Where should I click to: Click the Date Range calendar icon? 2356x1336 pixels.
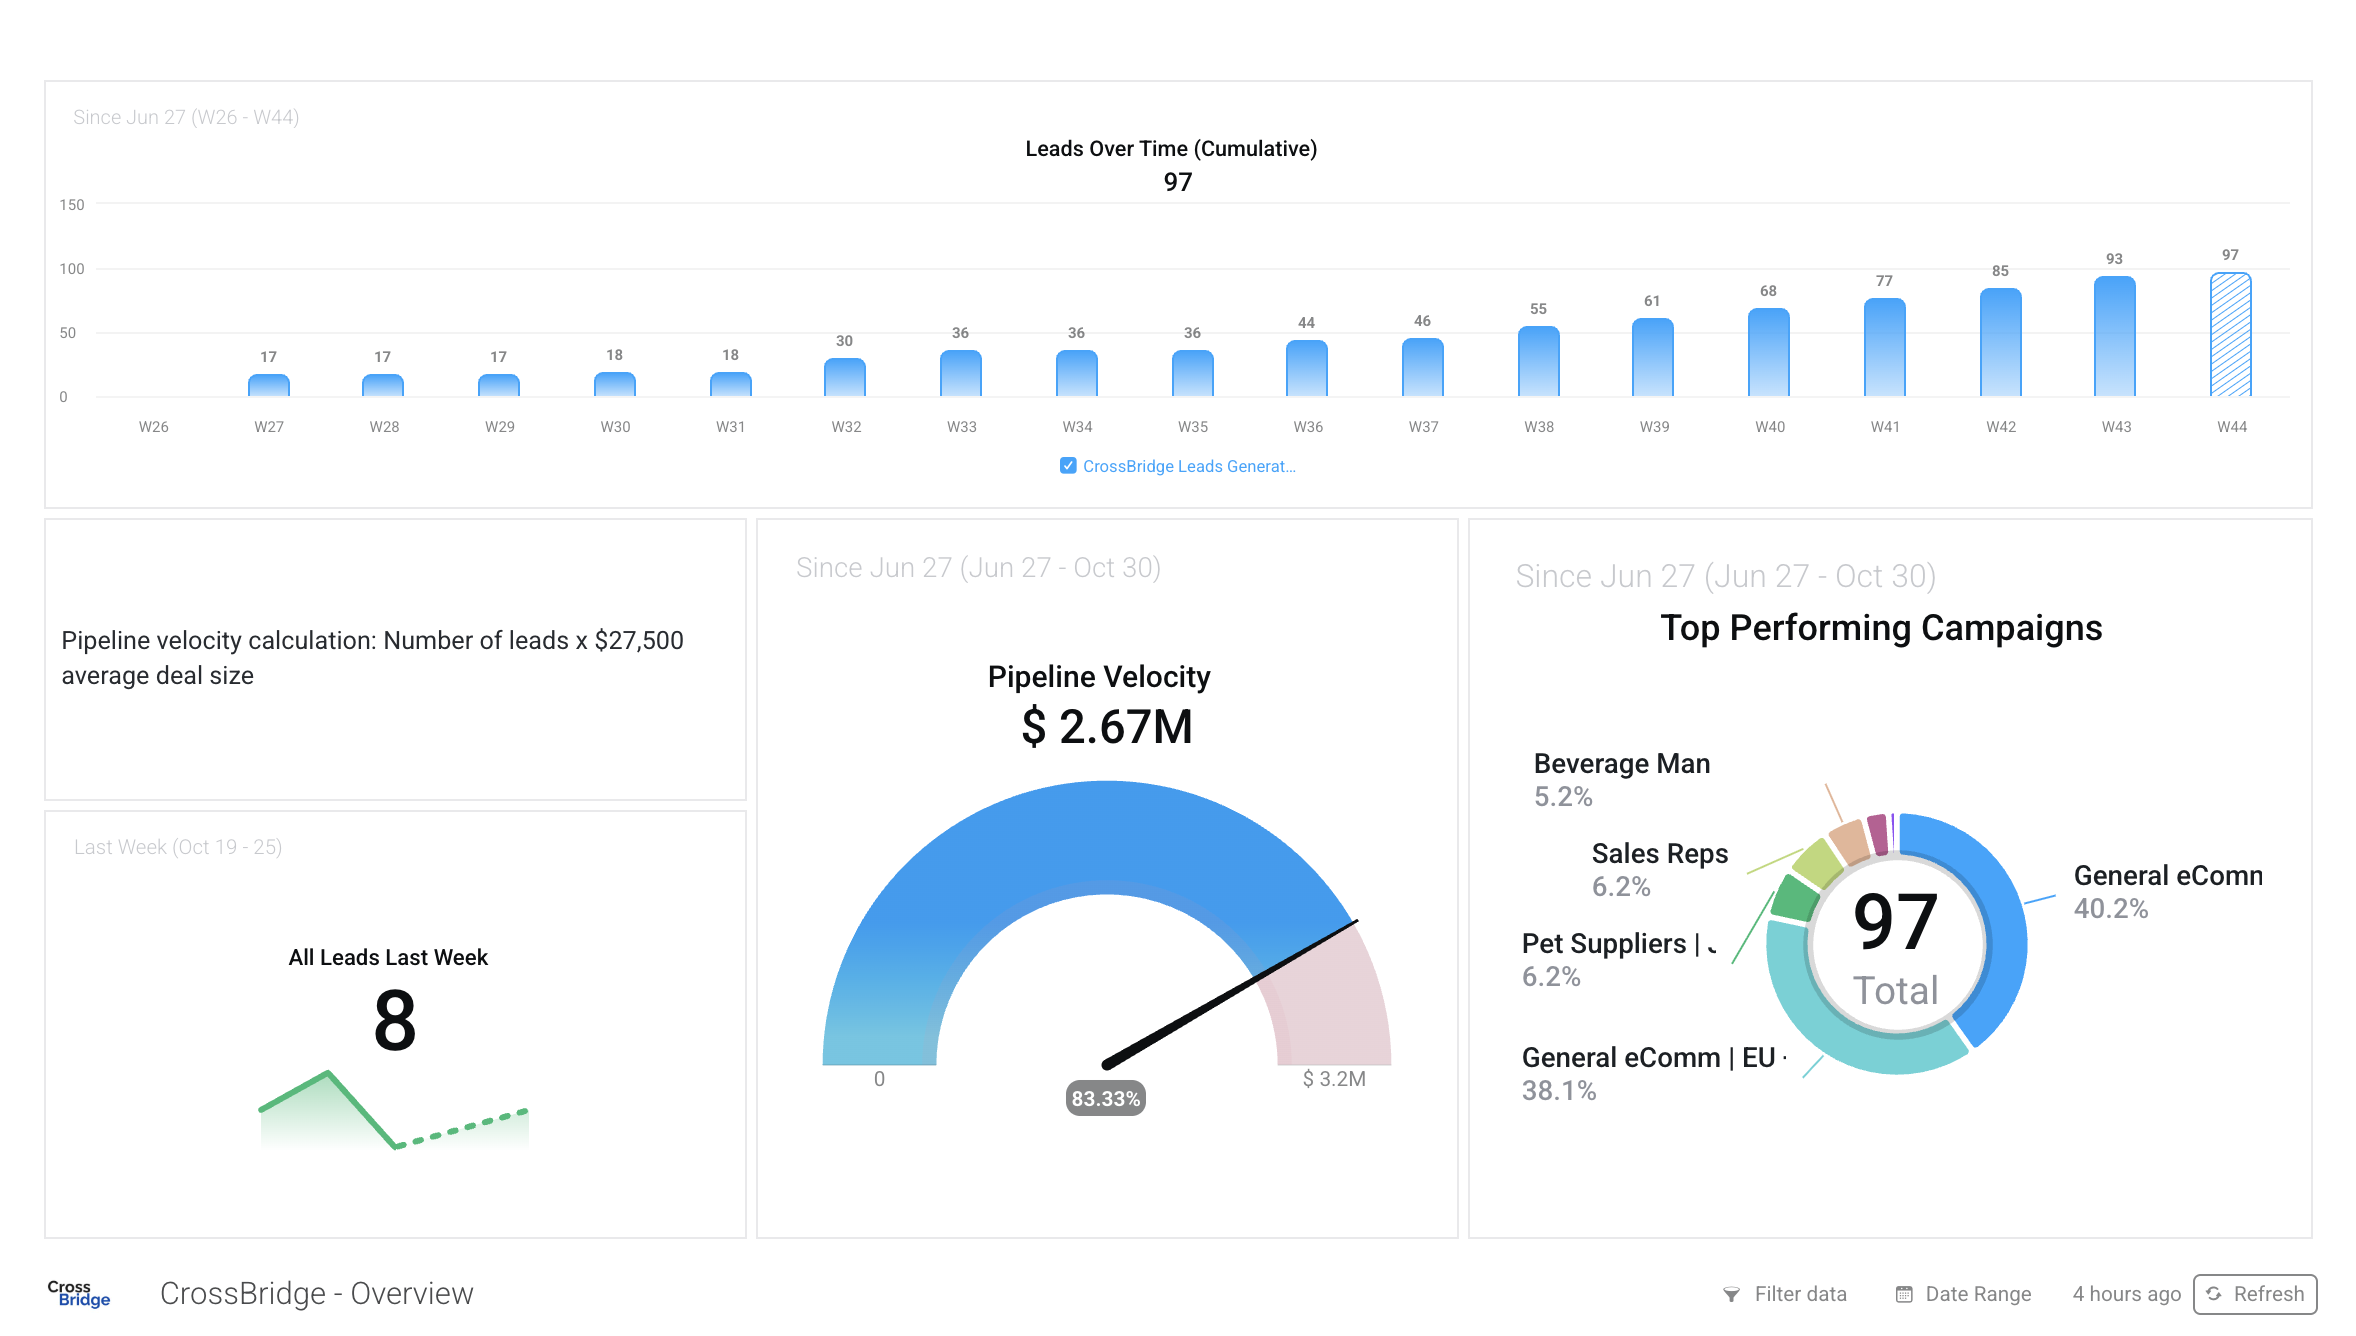pos(1904,1294)
